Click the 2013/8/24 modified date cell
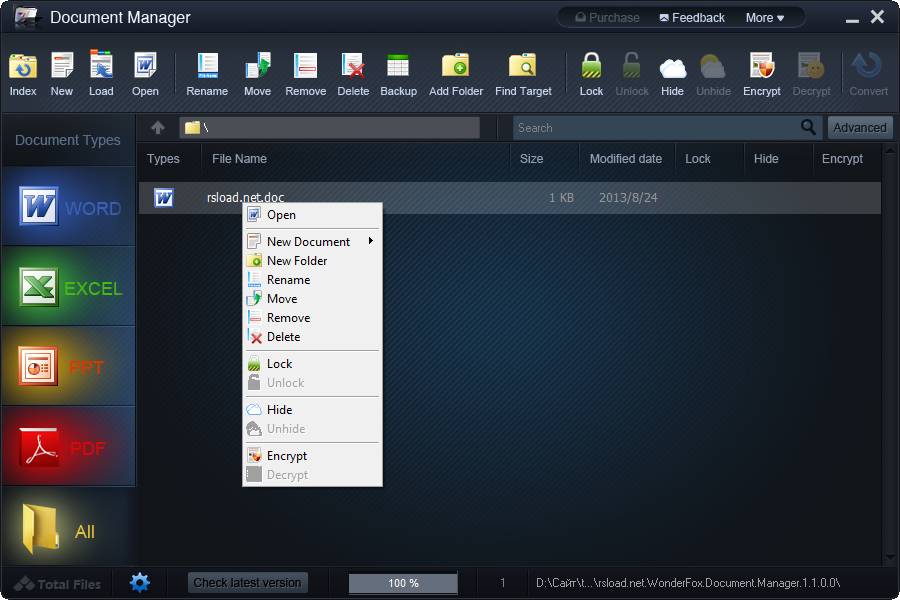 (x=628, y=198)
